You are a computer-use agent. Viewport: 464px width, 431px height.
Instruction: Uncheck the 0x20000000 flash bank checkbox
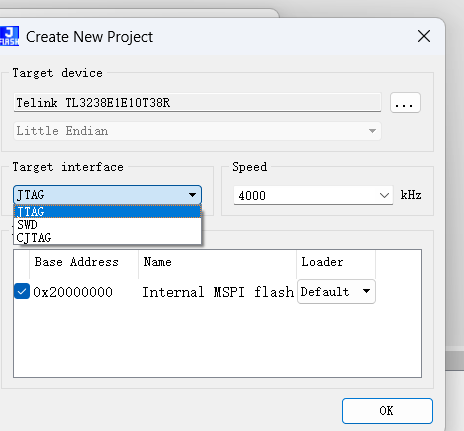[22, 291]
